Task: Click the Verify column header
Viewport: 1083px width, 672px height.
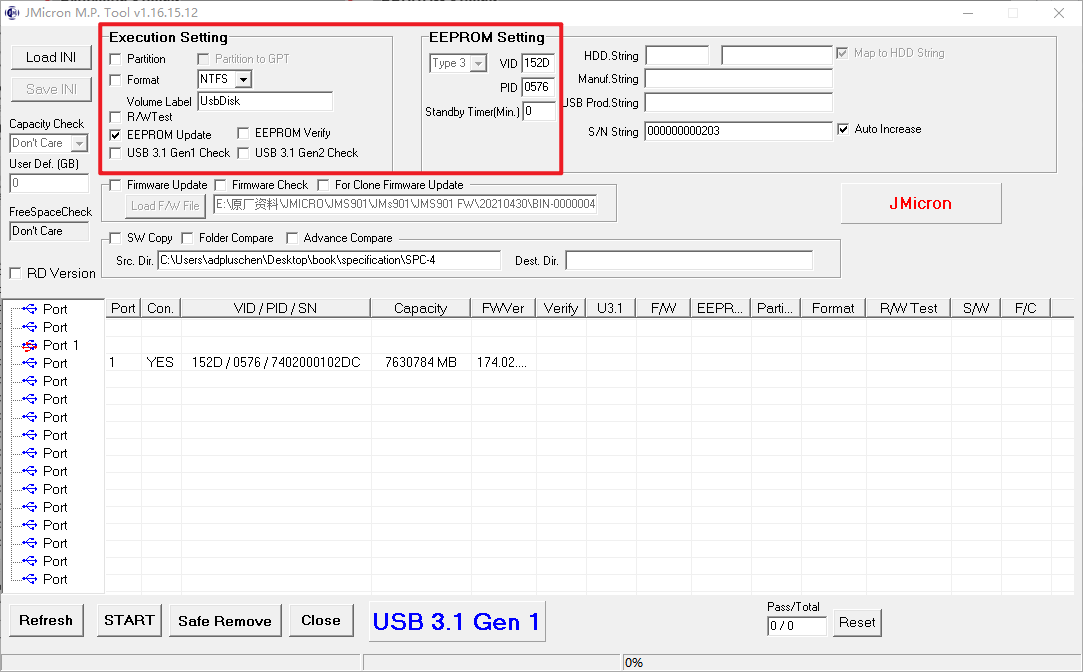Action: (561, 308)
